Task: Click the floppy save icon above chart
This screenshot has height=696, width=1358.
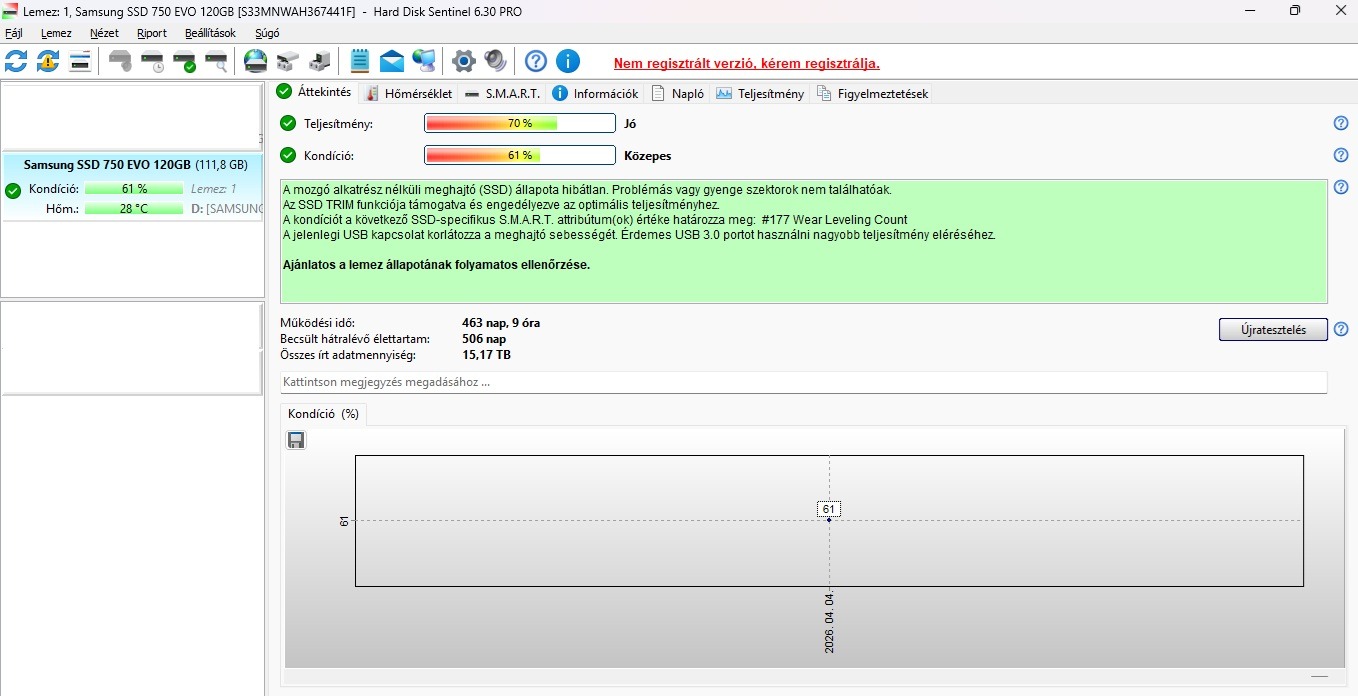Action: [296, 440]
